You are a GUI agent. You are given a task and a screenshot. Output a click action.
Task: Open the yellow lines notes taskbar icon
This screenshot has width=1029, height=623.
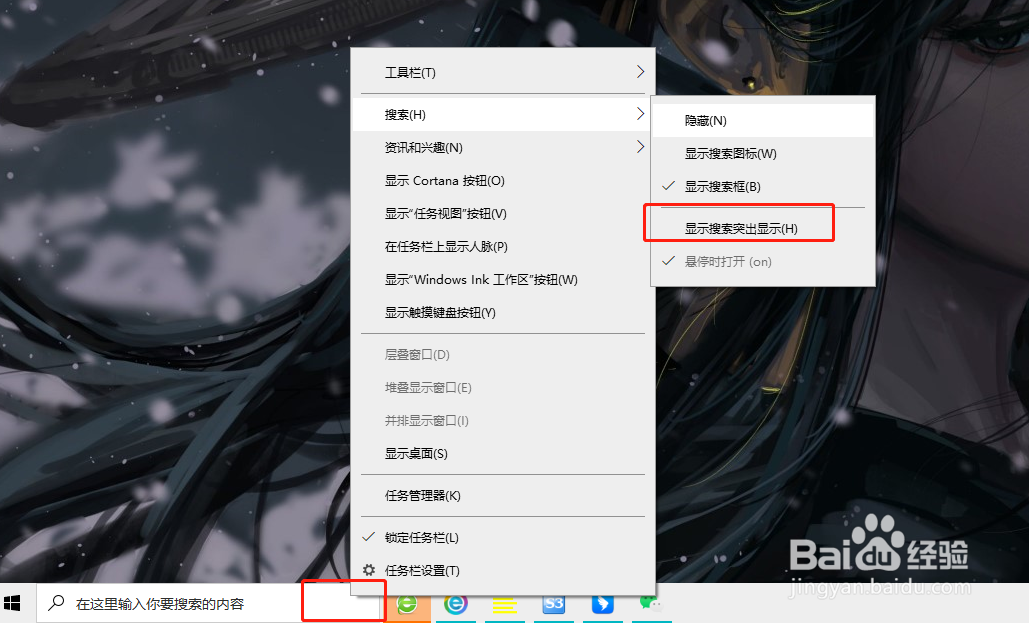(x=505, y=603)
